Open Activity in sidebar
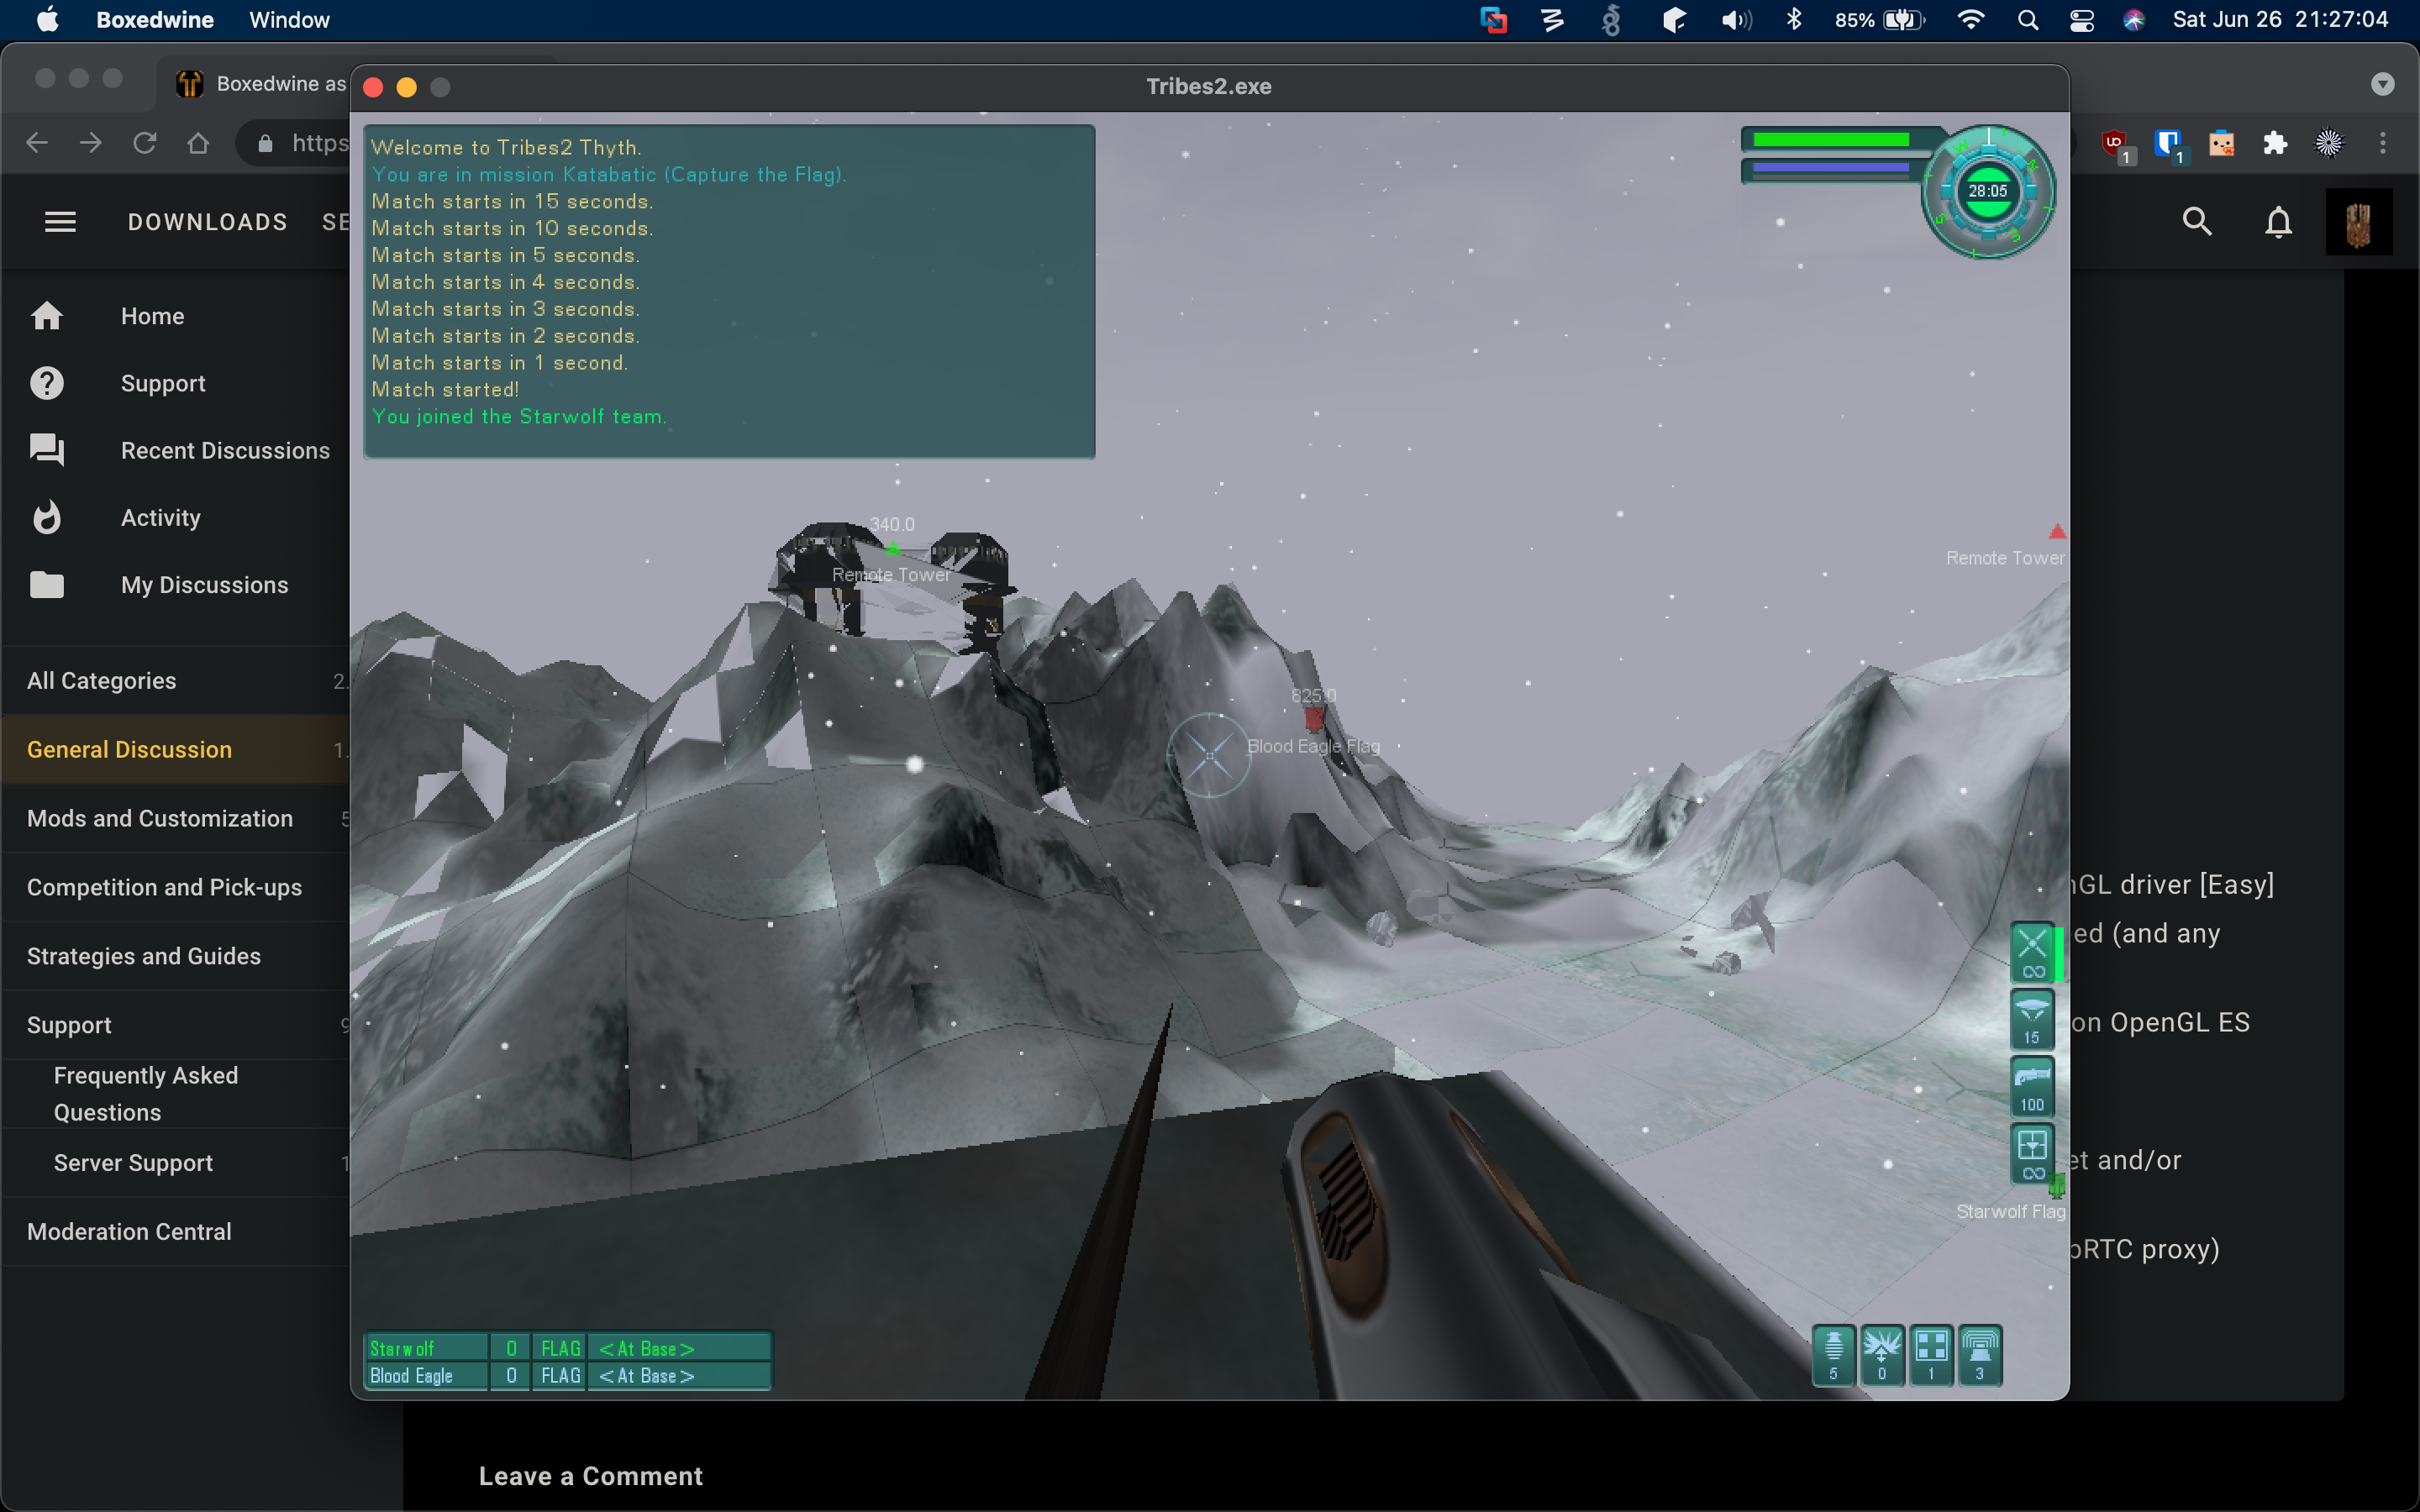 tap(160, 517)
